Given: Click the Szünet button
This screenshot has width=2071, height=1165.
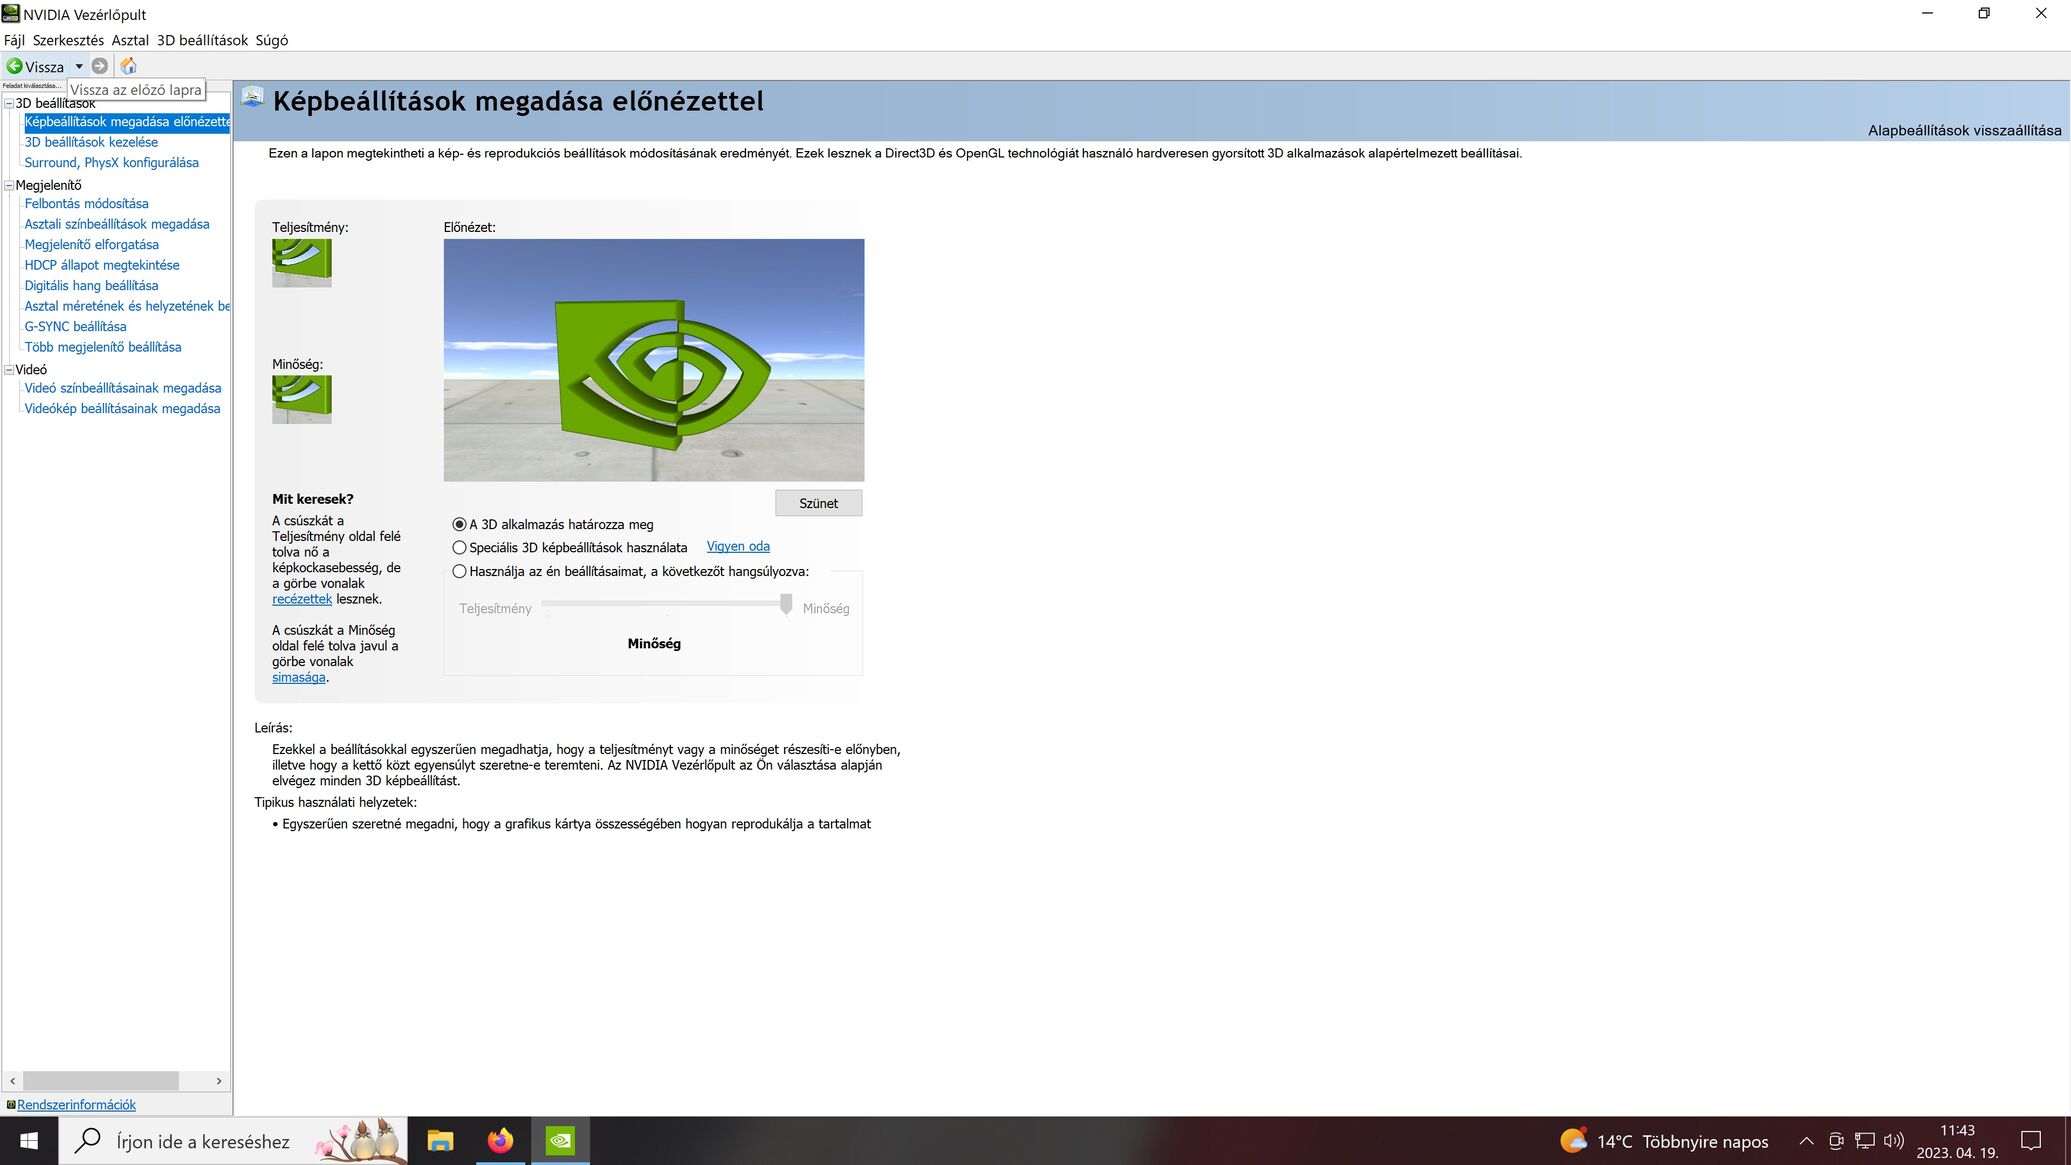Looking at the screenshot, I should pyautogui.click(x=818, y=503).
